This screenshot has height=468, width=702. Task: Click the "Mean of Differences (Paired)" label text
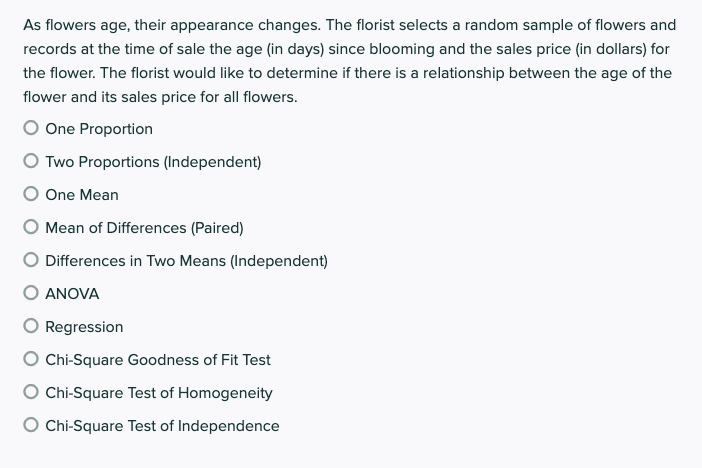[144, 228]
